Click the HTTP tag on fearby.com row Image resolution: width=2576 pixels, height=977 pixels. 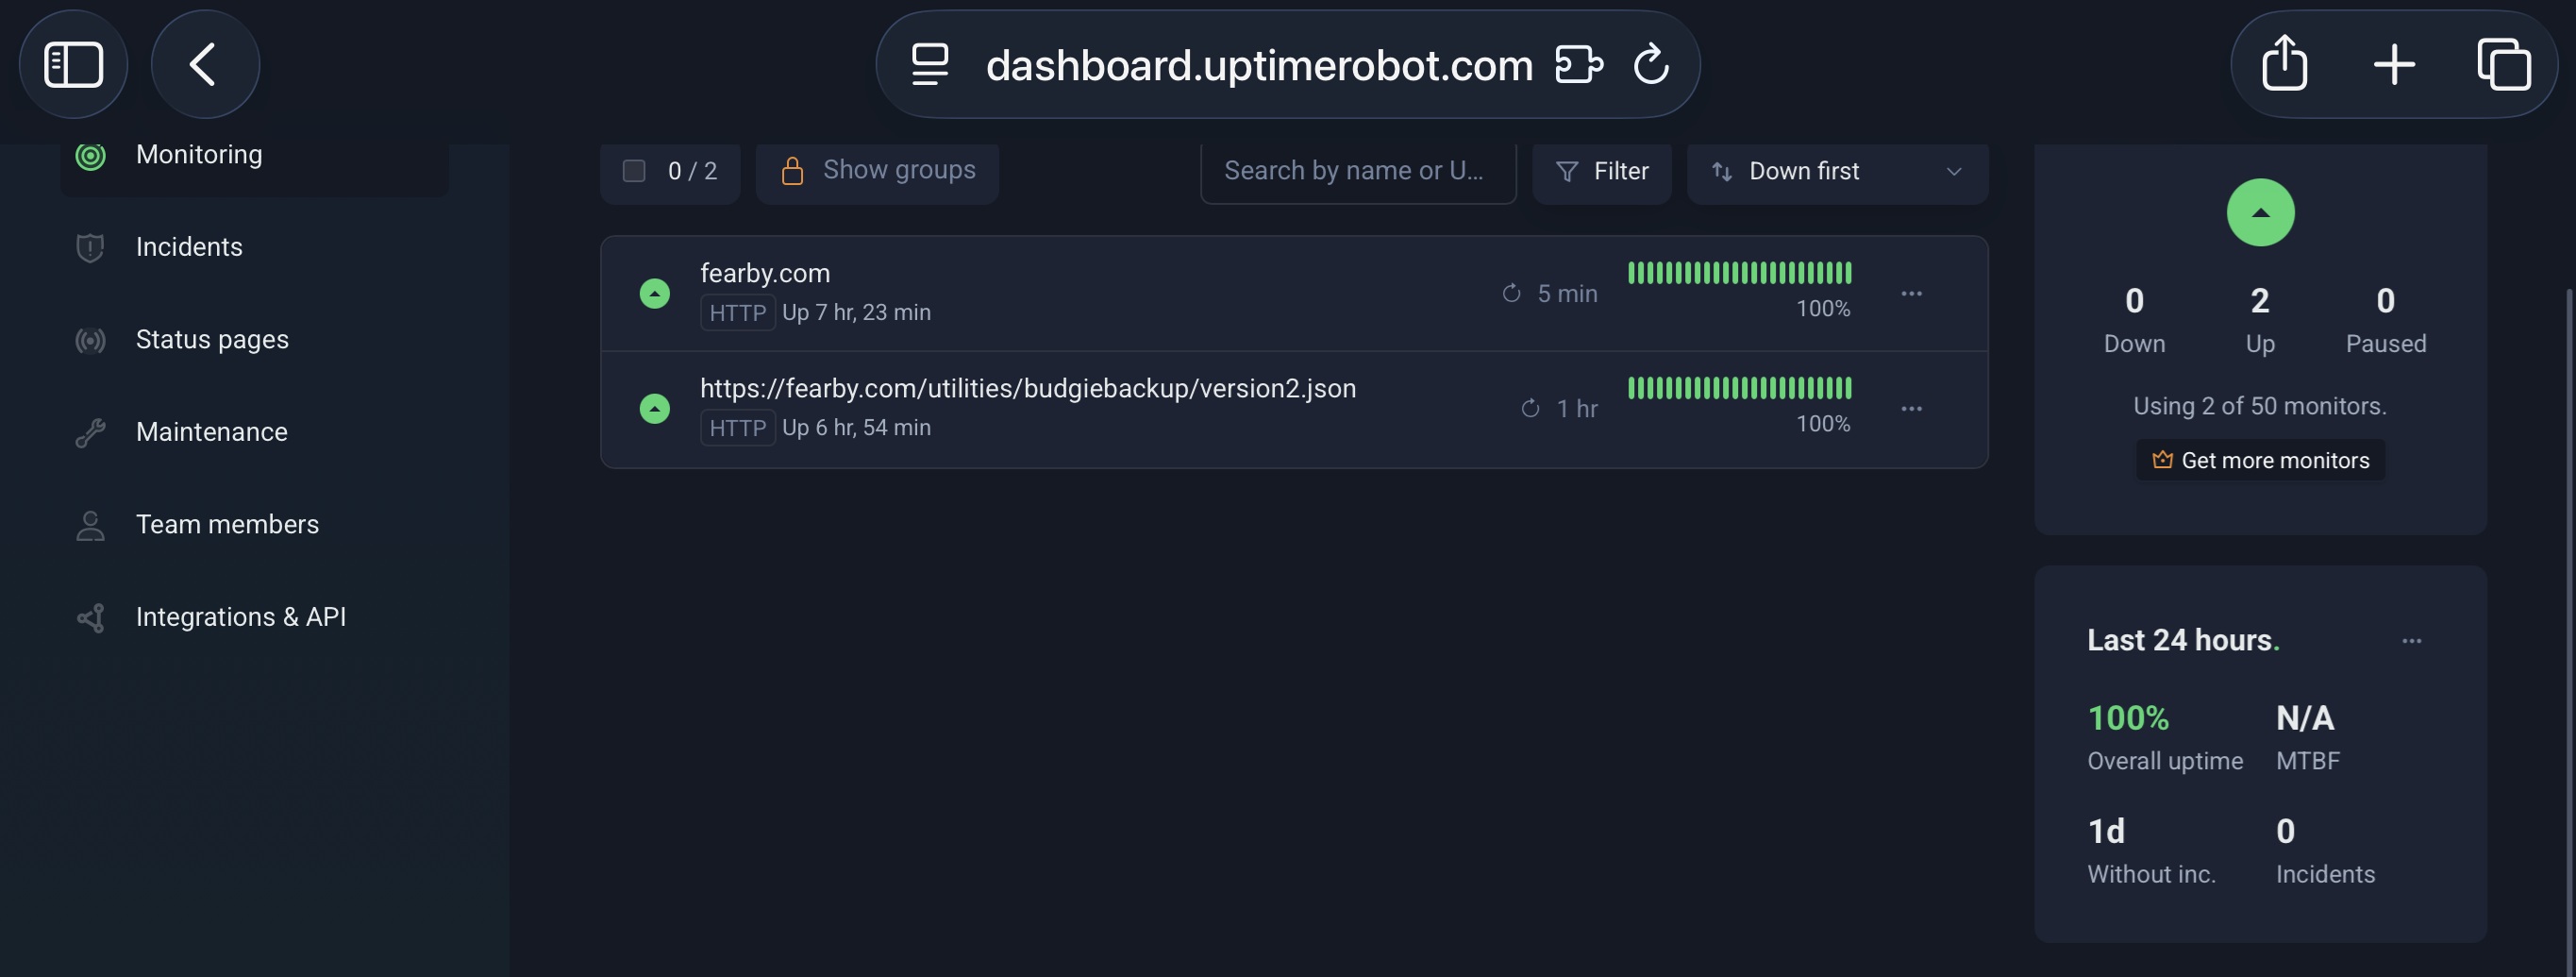738,313
